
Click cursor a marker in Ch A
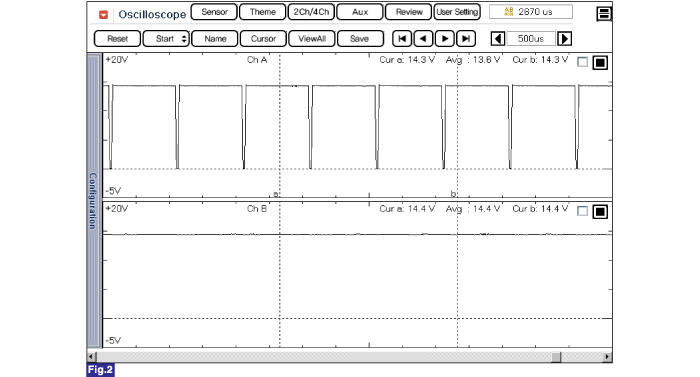pos(276,194)
